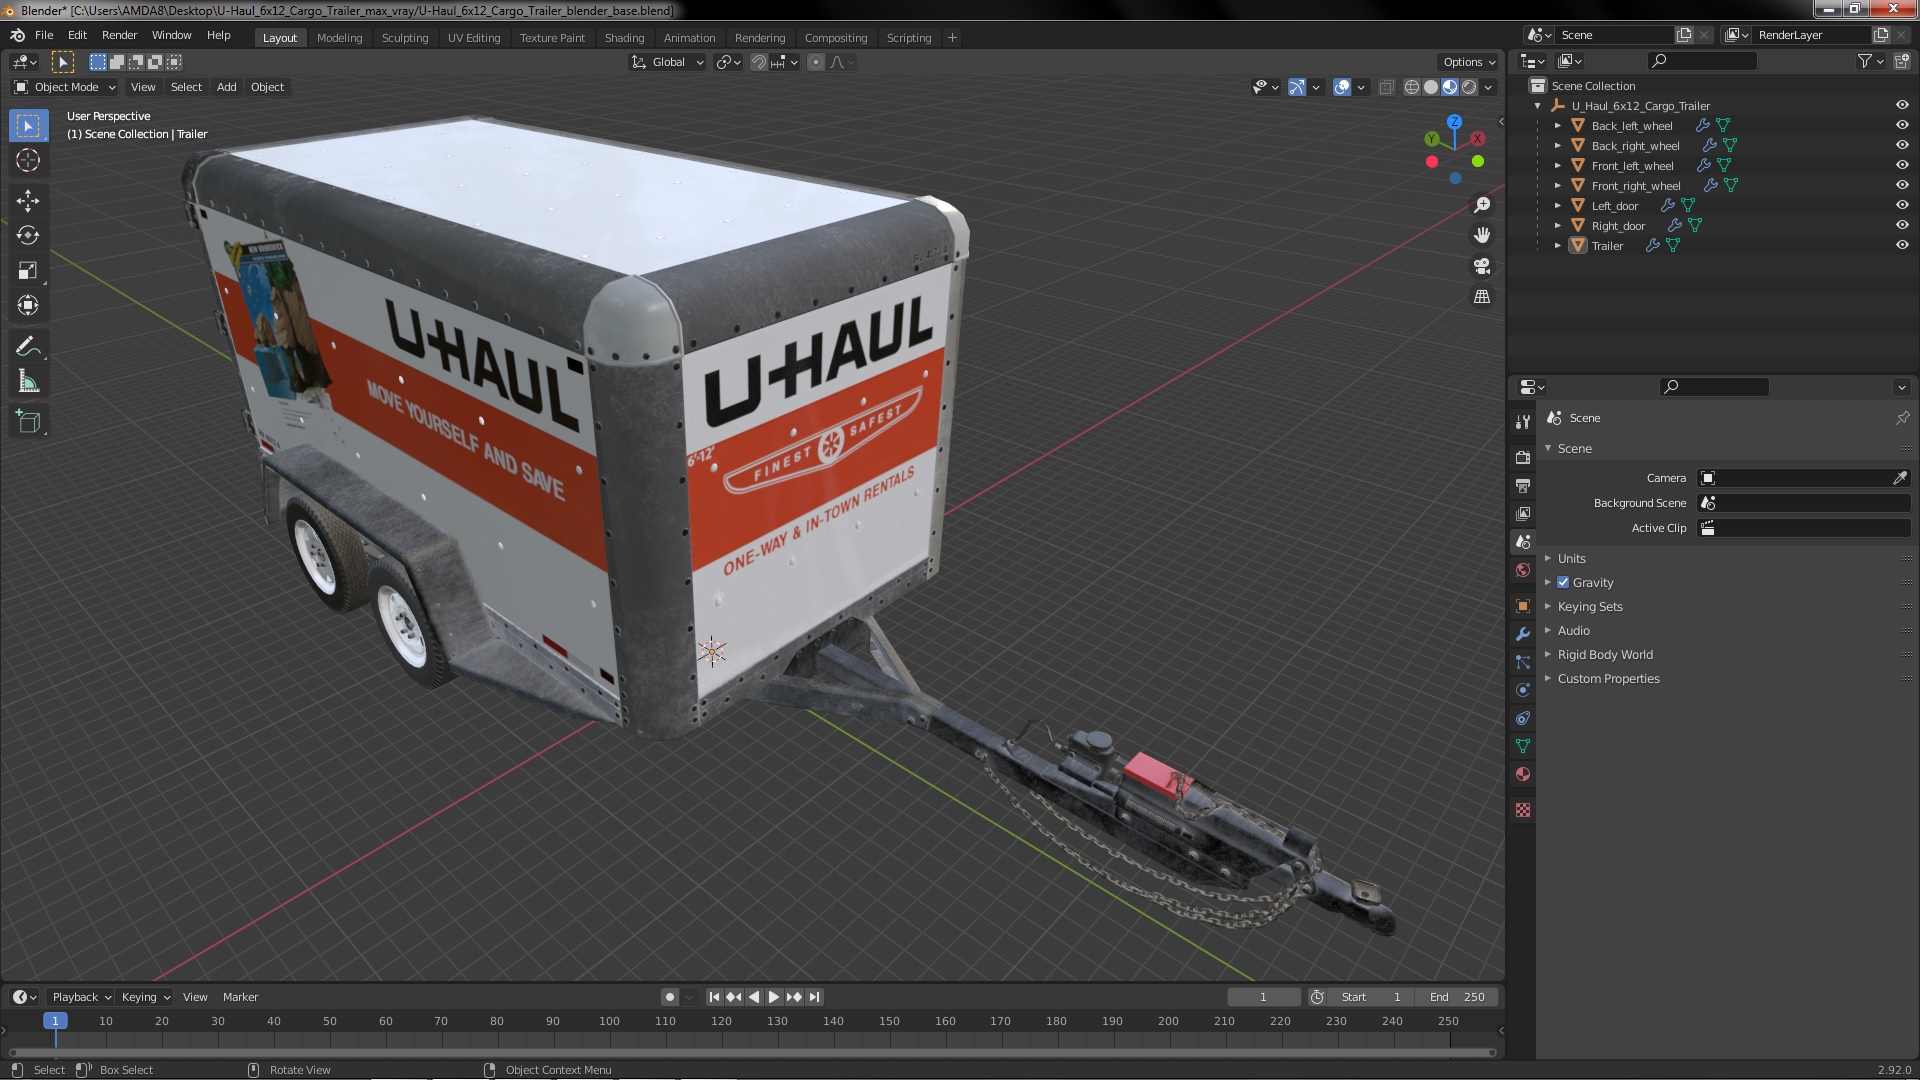Open the Render menu
The height and width of the screenshot is (1080, 1920).
pos(119,35)
